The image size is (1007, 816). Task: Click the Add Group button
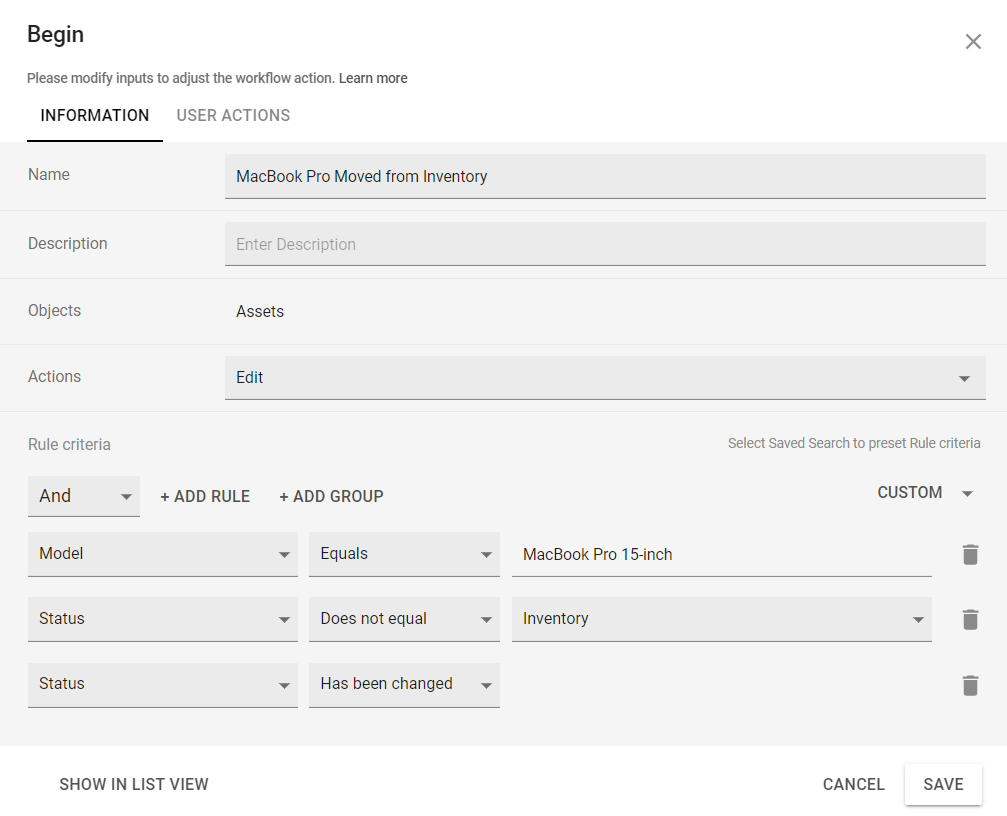click(331, 496)
